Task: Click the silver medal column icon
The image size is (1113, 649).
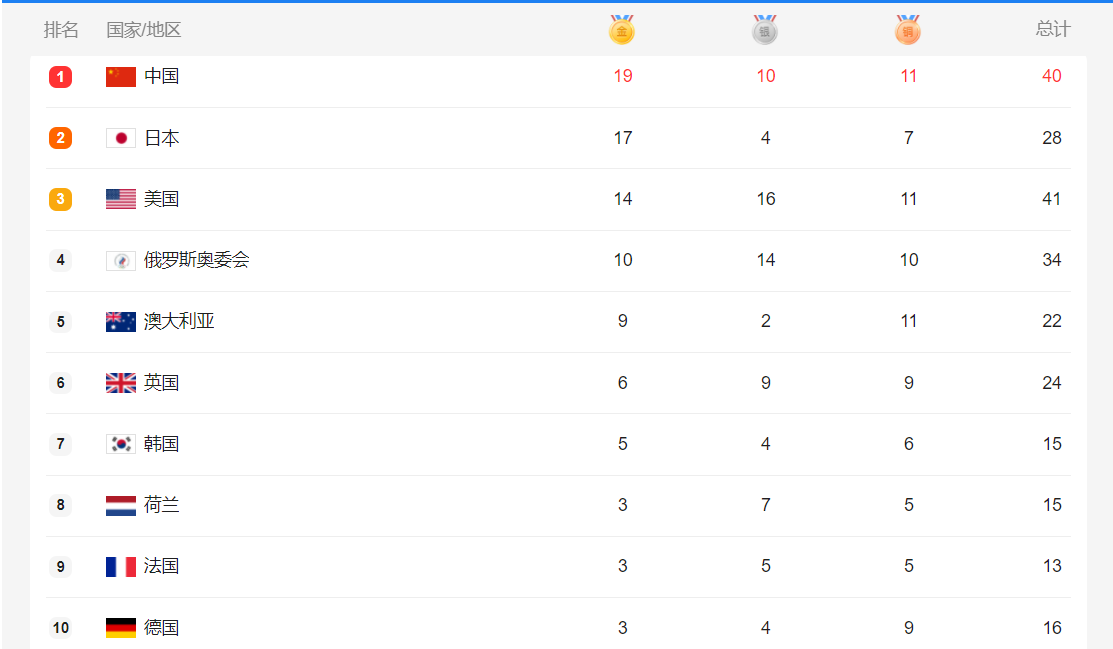Action: [x=764, y=30]
